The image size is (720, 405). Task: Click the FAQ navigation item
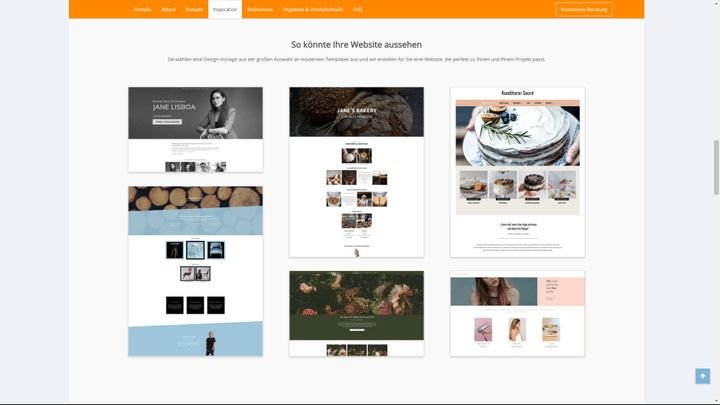(358, 9)
